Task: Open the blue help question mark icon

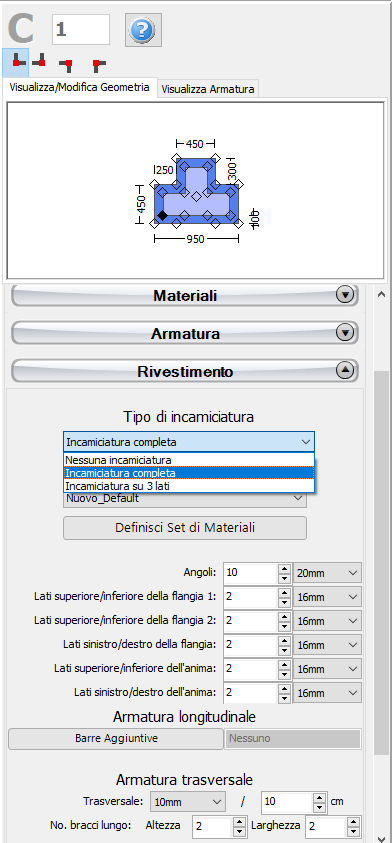Action: coord(143,30)
